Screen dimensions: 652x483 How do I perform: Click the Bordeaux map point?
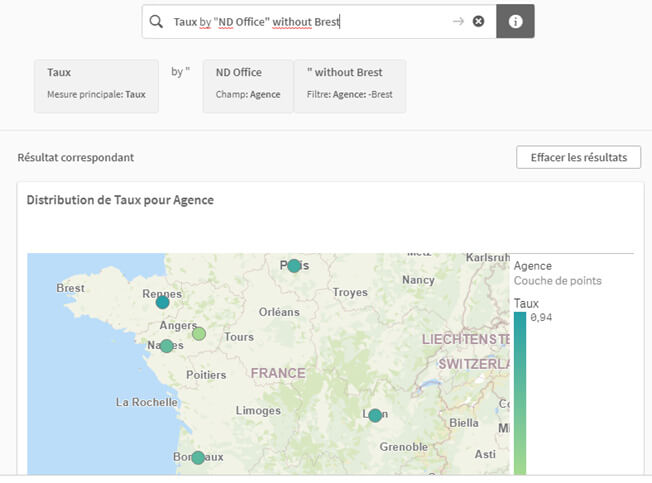click(198, 458)
